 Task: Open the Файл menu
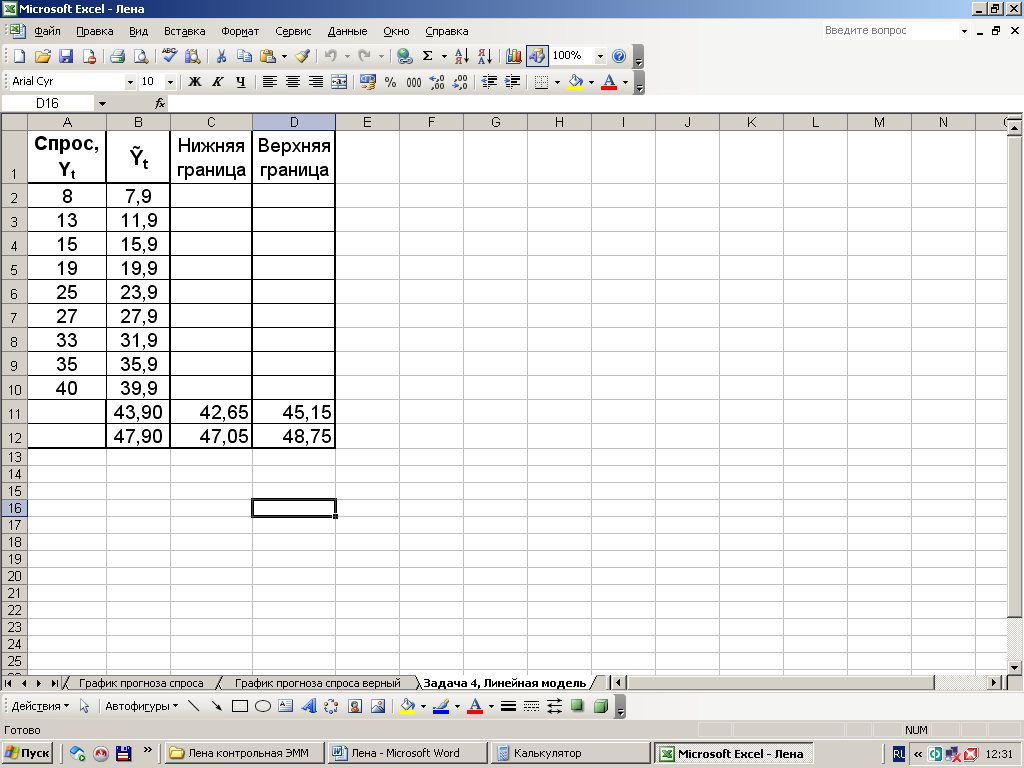coord(47,31)
